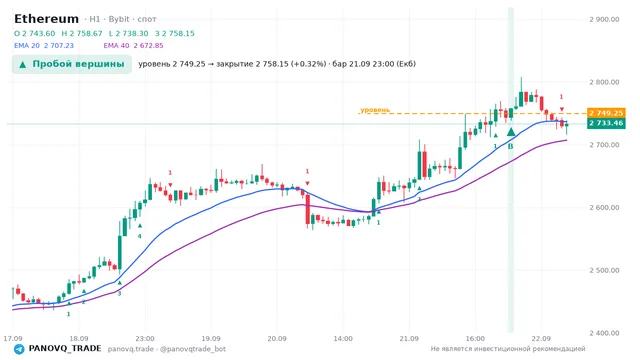The height and width of the screenshot is (360, 640).
Task: Click the orange 2 749.25 level price tag
Action: point(606,113)
